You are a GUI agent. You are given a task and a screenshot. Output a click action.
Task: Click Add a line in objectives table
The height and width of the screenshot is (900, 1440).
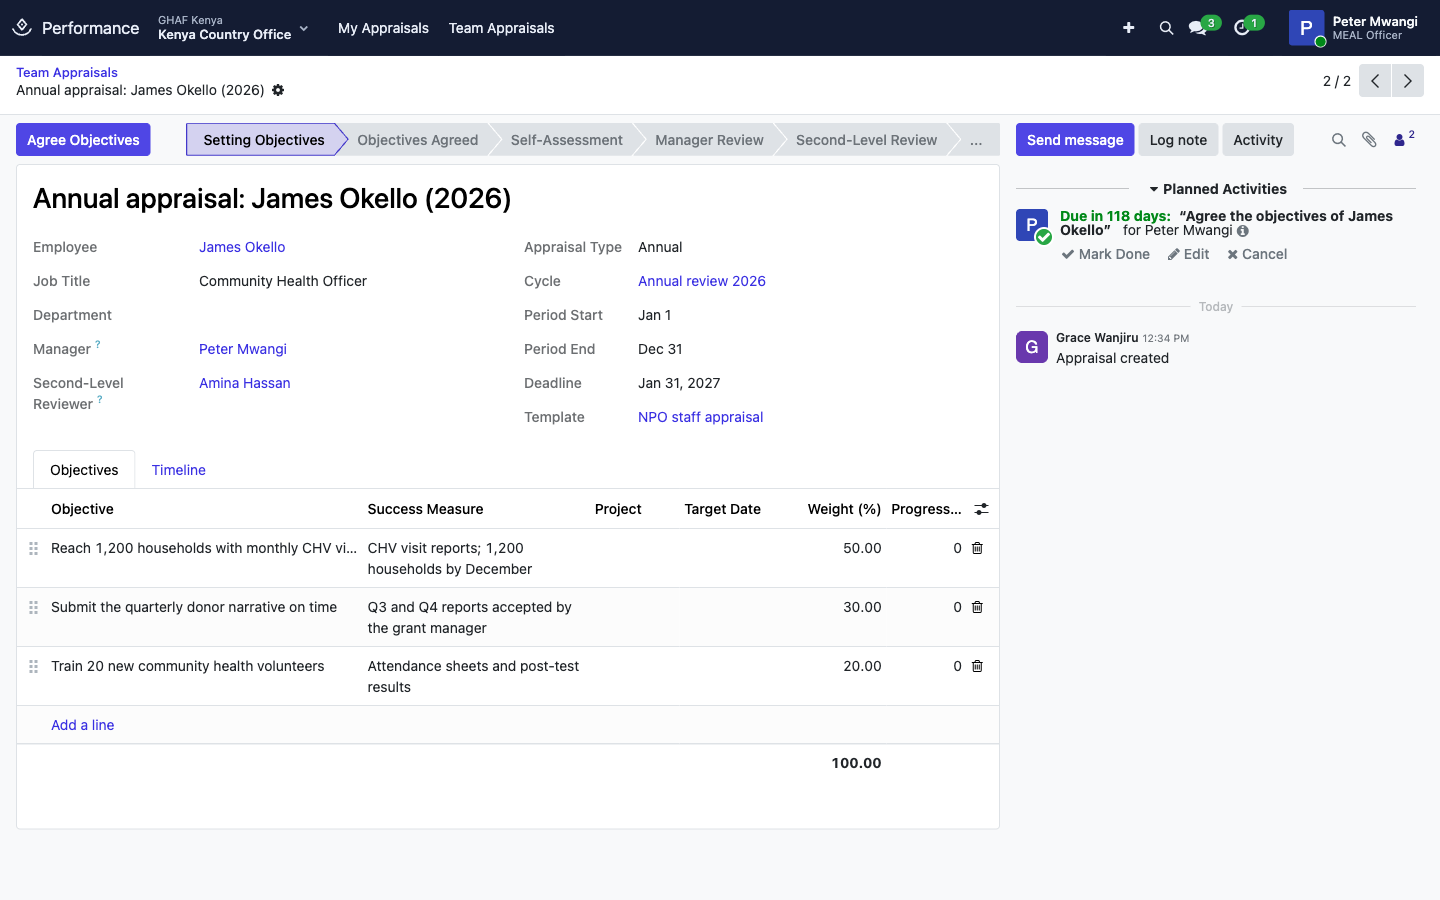point(82,725)
